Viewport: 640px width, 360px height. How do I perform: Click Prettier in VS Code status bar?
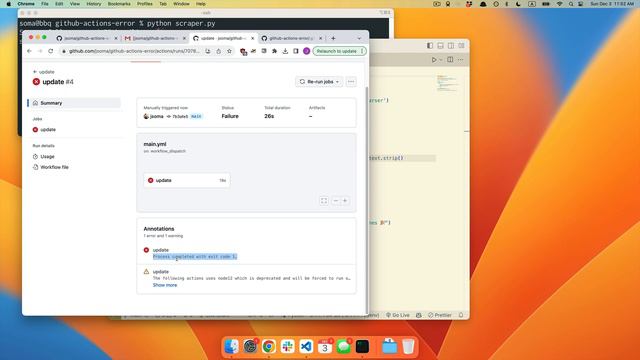[x=440, y=315]
